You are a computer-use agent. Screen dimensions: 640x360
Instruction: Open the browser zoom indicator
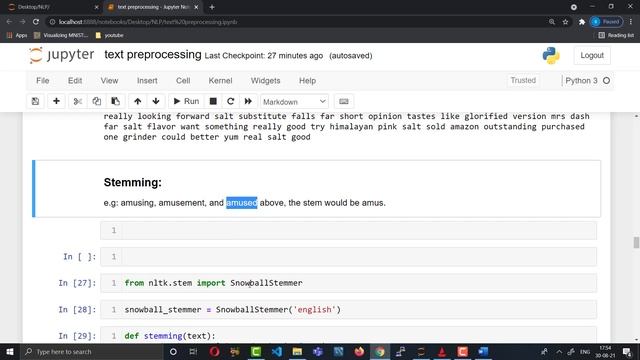pyautogui.click(x=552, y=22)
